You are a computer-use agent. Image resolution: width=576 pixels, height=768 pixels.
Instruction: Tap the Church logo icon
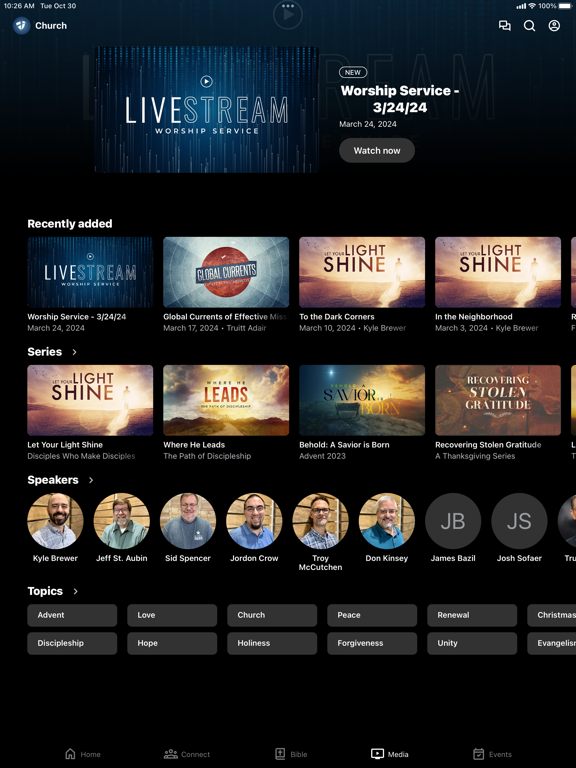(x=22, y=25)
